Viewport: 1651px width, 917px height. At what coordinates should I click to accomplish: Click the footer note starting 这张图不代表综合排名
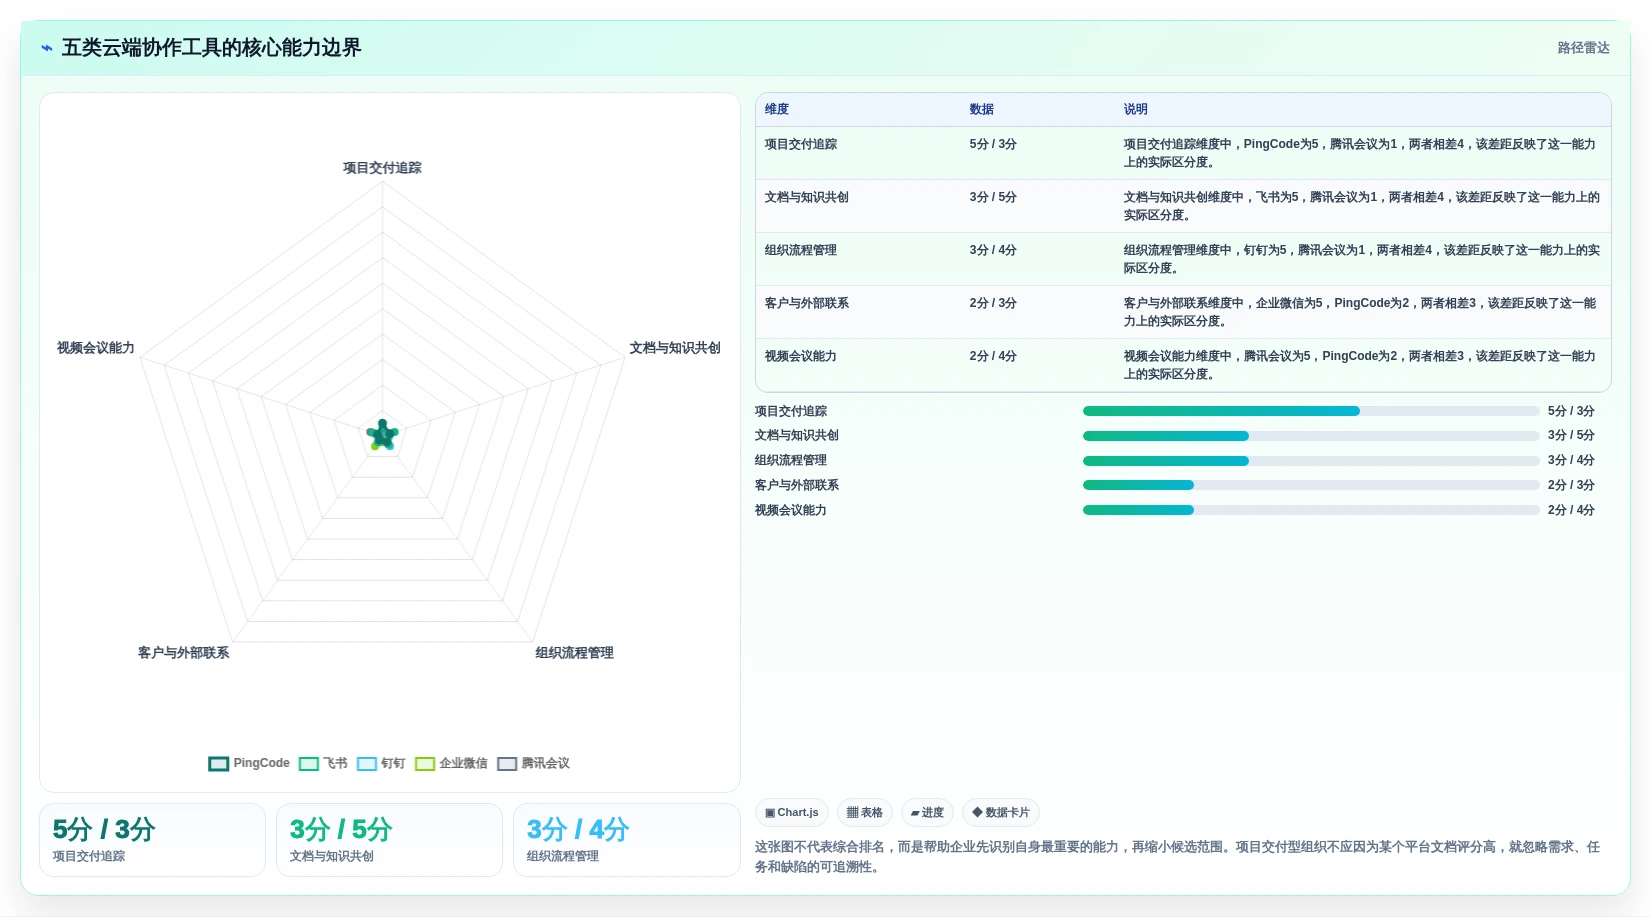pyautogui.click(x=1177, y=857)
